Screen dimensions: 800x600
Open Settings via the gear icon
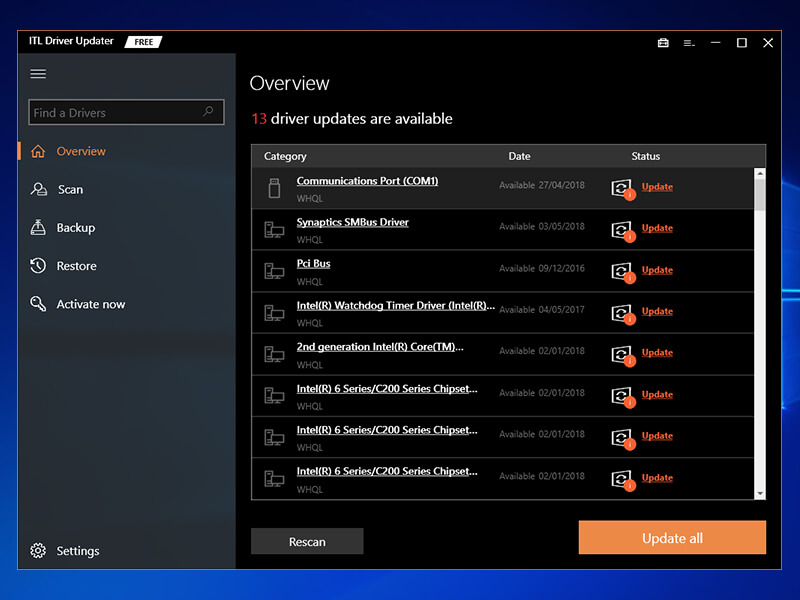tap(38, 550)
